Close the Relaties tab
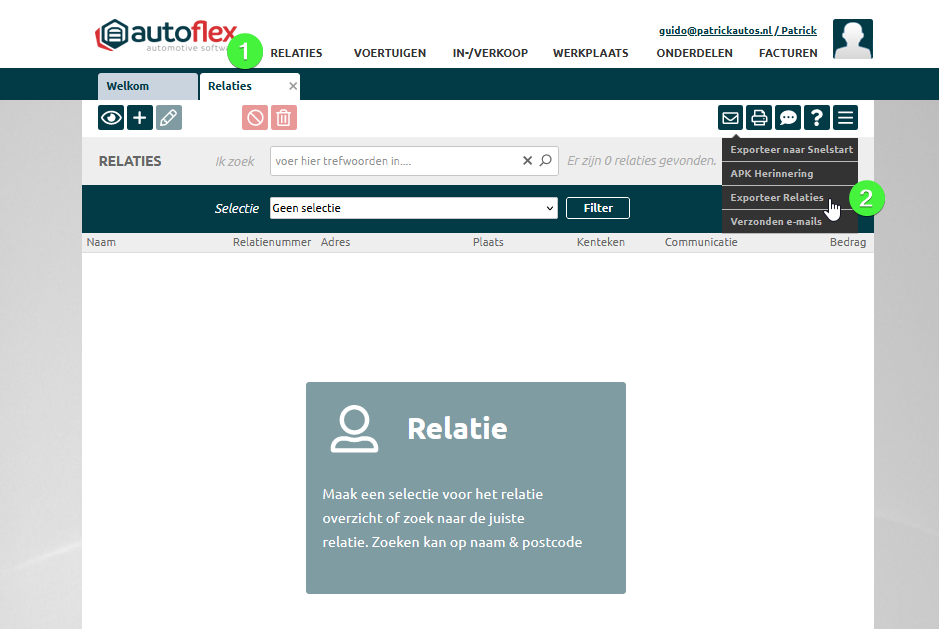The height and width of the screenshot is (629, 939). pos(293,86)
